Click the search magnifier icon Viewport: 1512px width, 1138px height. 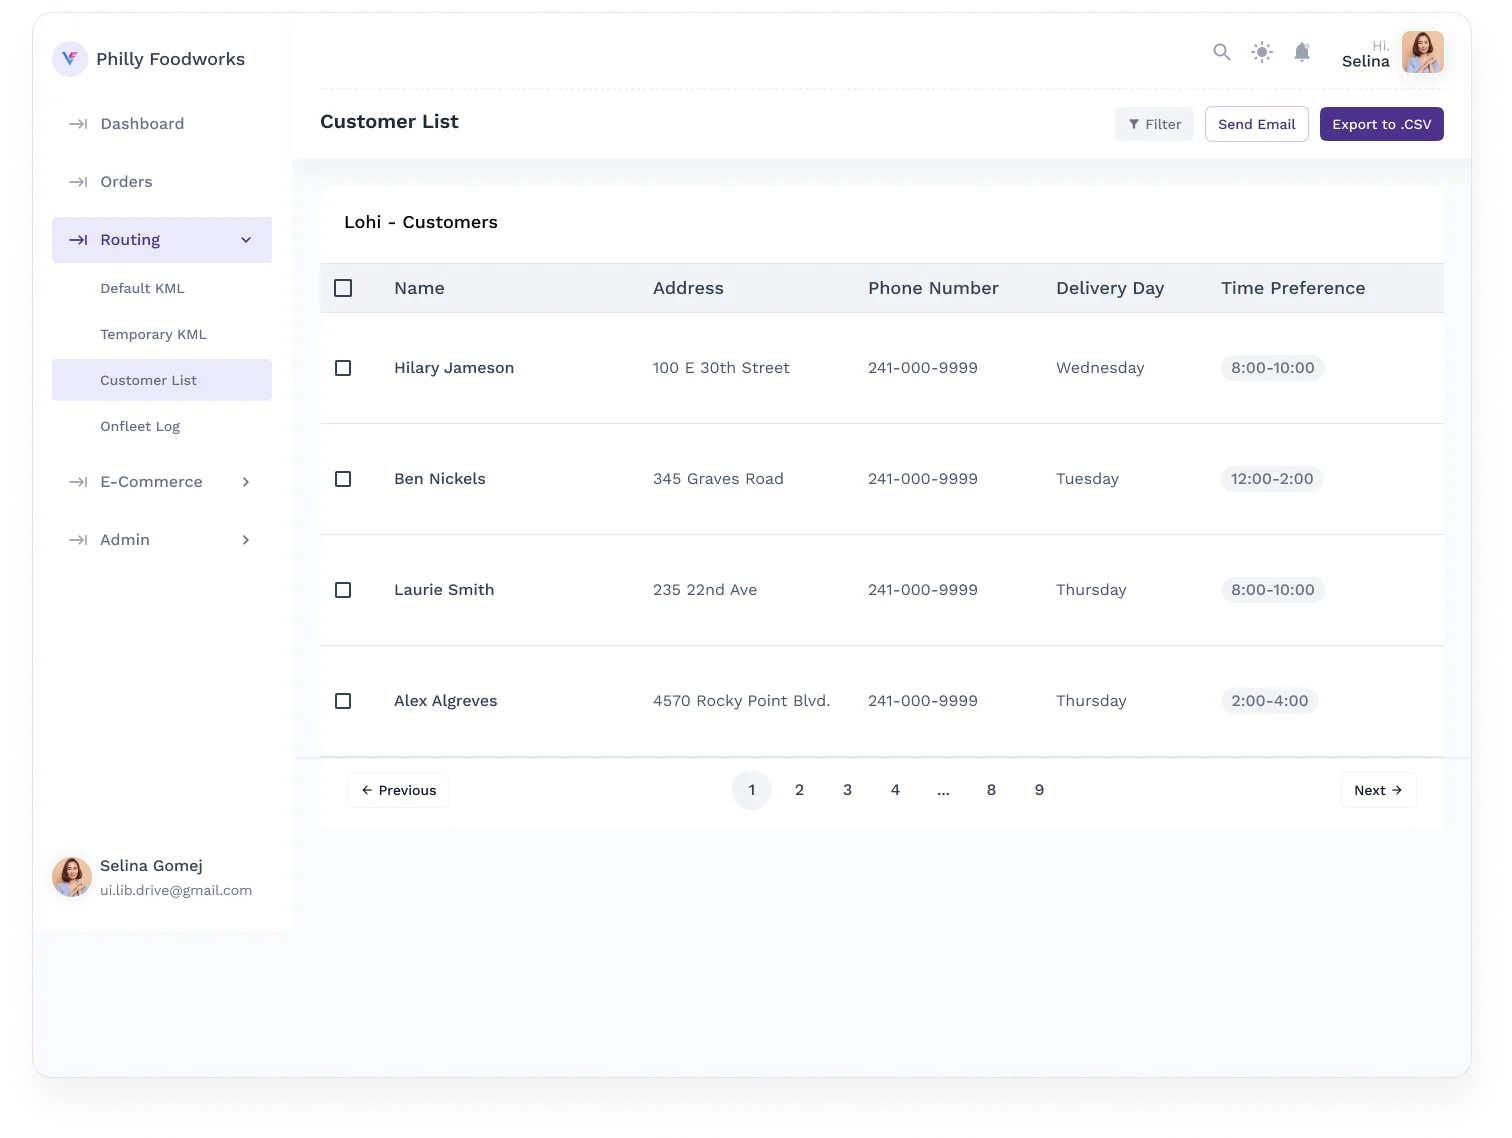(x=1221, y=52)
